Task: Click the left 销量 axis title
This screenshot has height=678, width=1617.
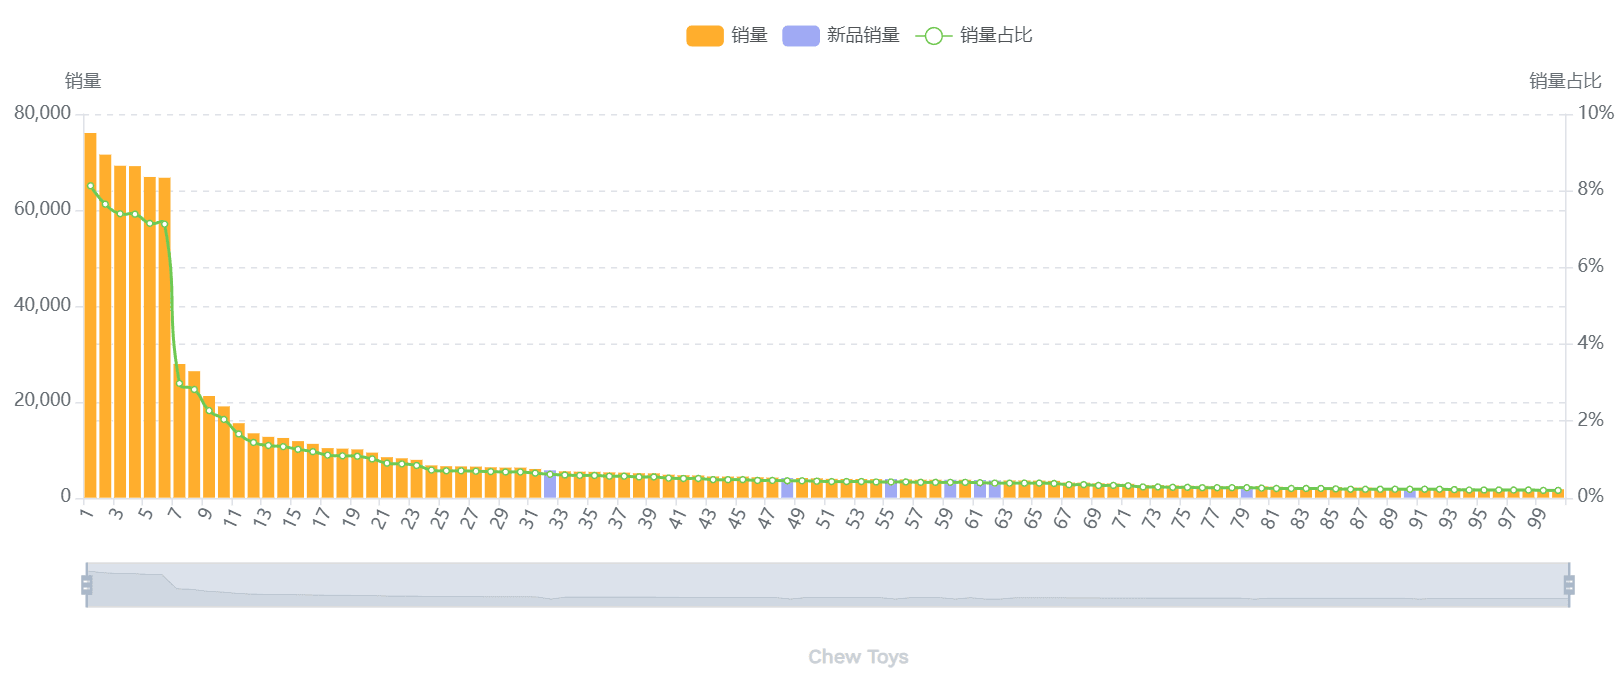Action: (83, 81)
